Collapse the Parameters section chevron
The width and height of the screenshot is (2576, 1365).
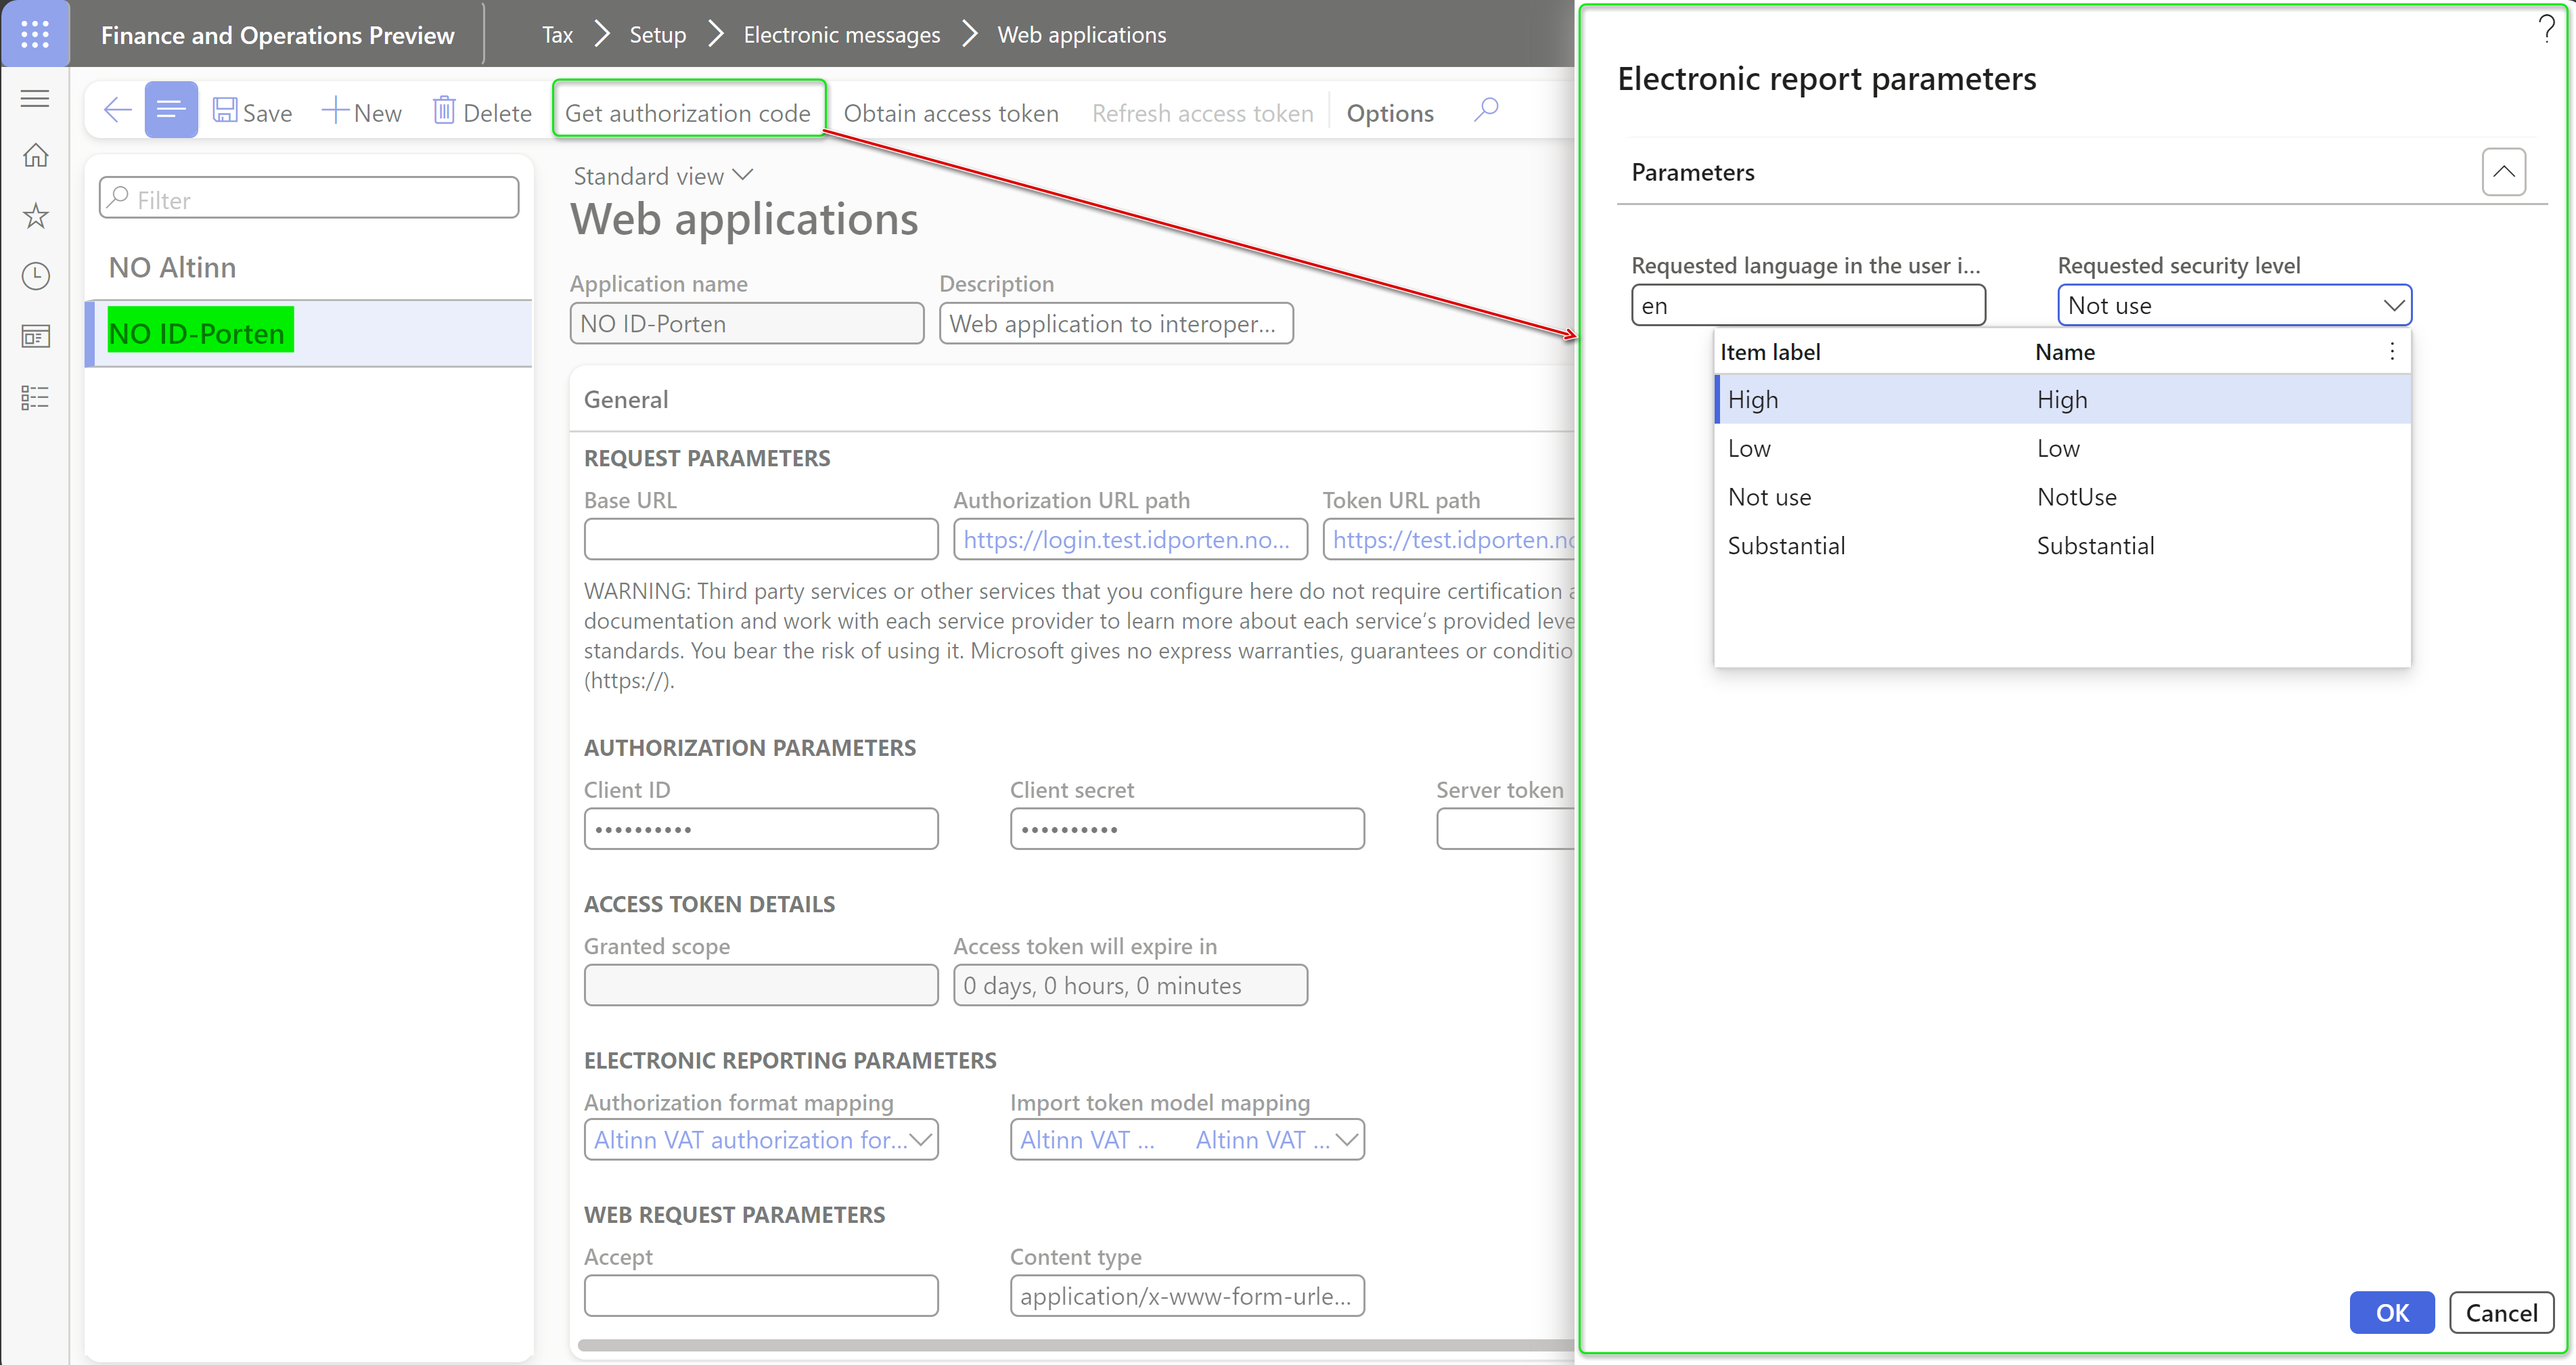(x=2503, y=172)
